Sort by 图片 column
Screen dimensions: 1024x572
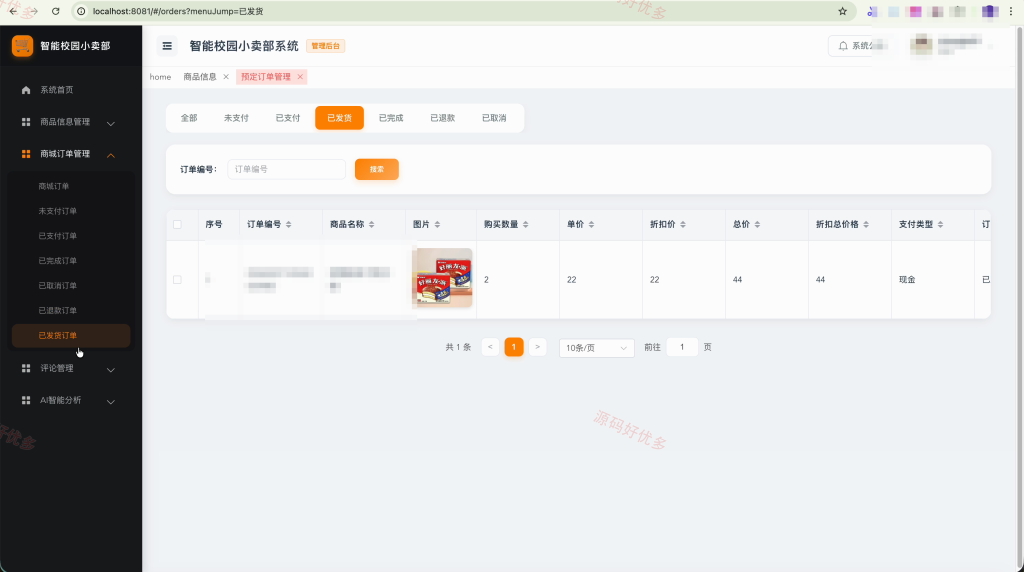438,225
